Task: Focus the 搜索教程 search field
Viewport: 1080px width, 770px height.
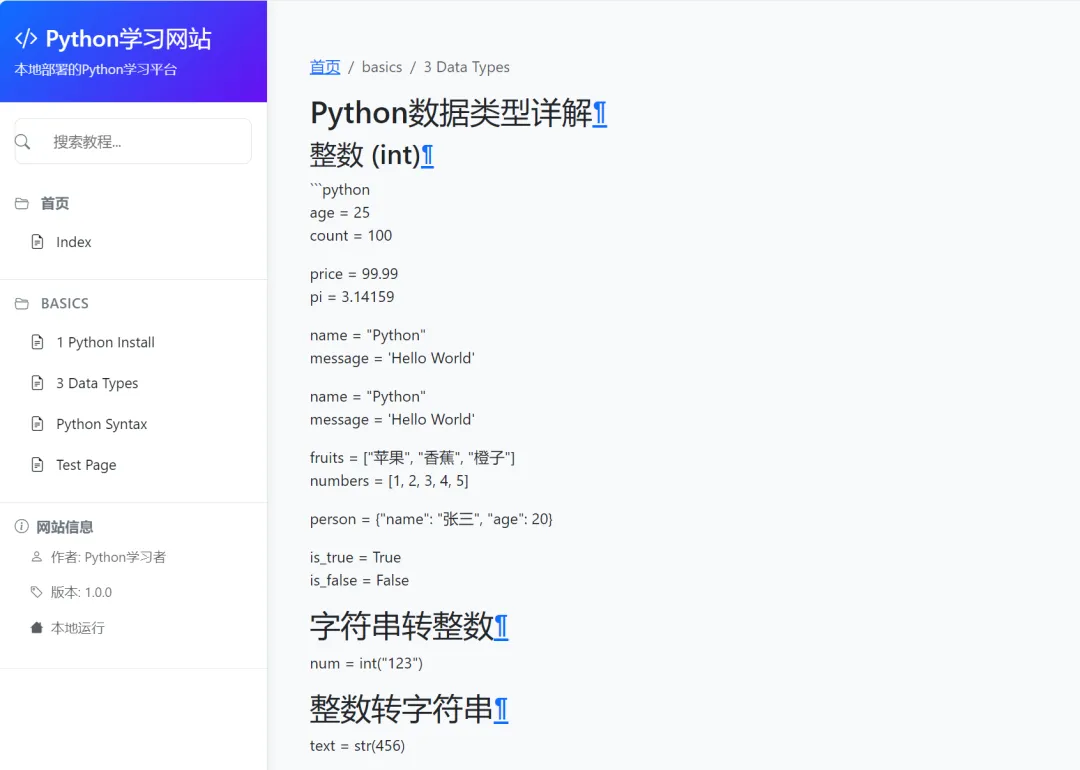Action: pyautogui.click(x=133, y=142)
